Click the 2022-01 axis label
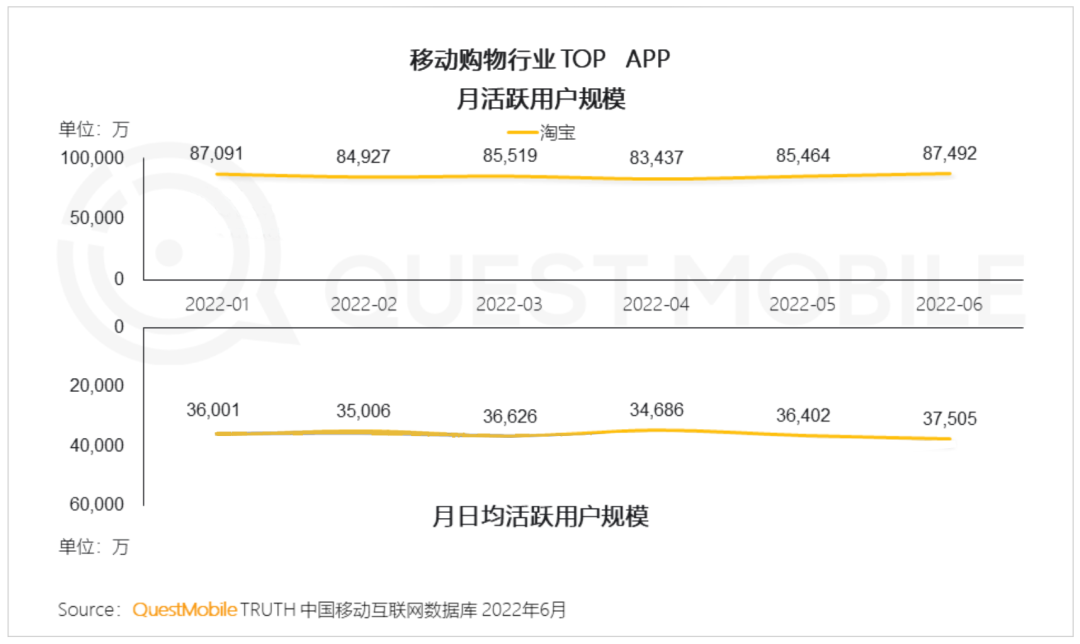 coord(217,304)
